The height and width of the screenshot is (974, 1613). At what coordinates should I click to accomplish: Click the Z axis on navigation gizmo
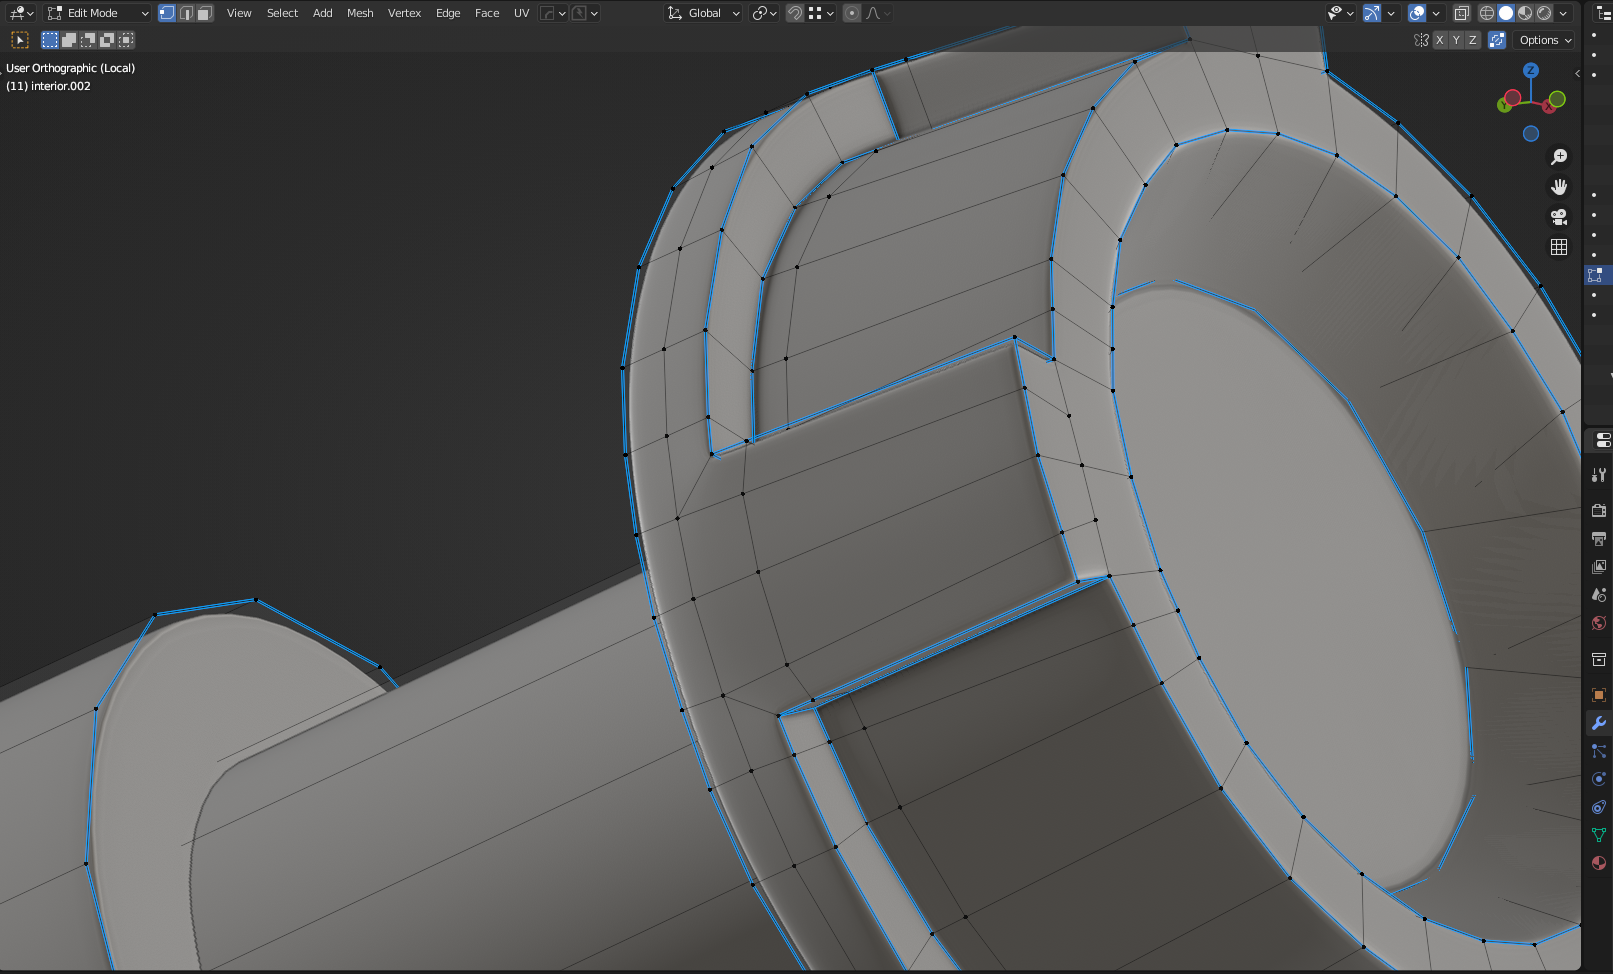(x=1531, y=70)
